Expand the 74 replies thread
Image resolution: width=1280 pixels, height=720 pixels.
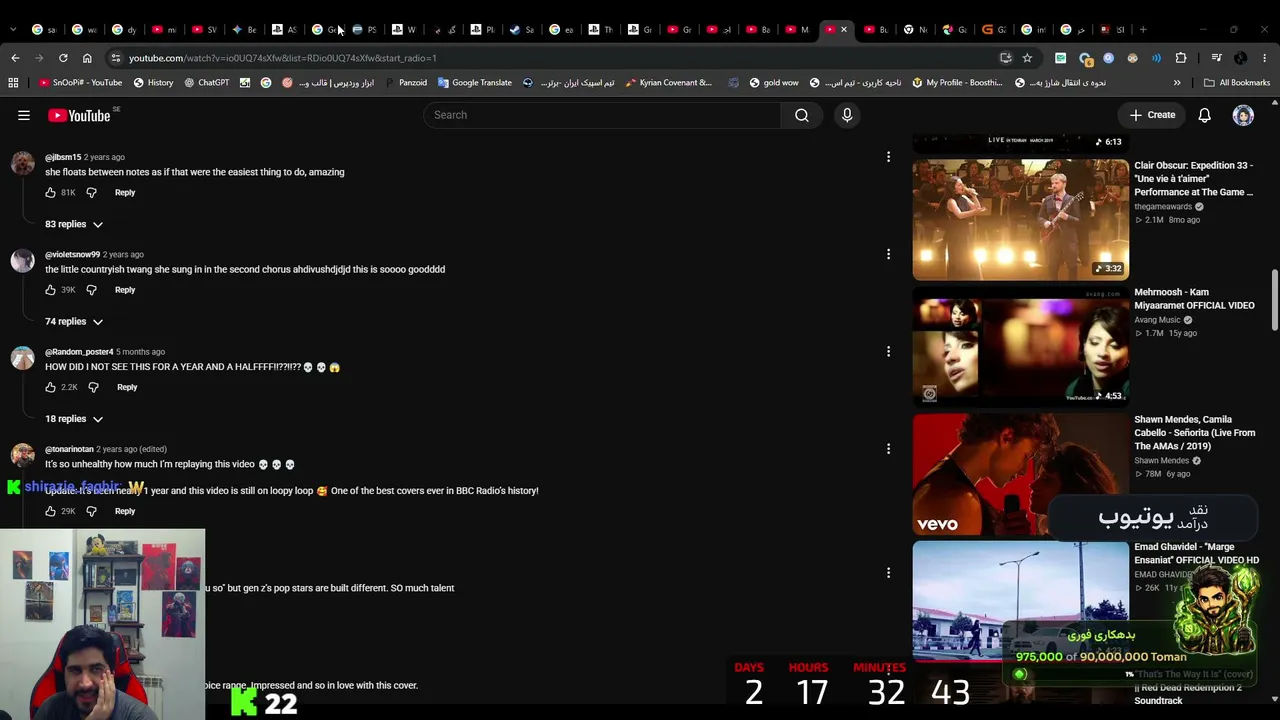click(74, 322)
